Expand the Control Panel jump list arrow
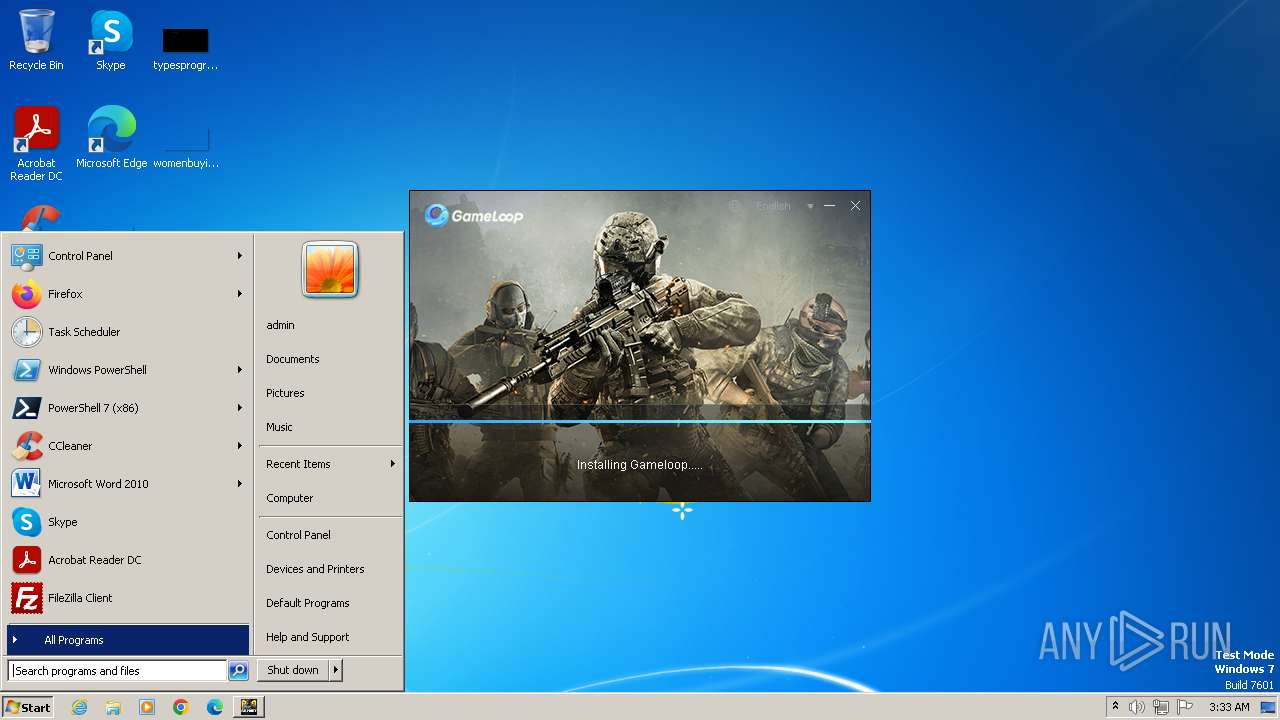The width and height of the screenshot is (1280, 720). pyautogui.click(x=240, y=256)
